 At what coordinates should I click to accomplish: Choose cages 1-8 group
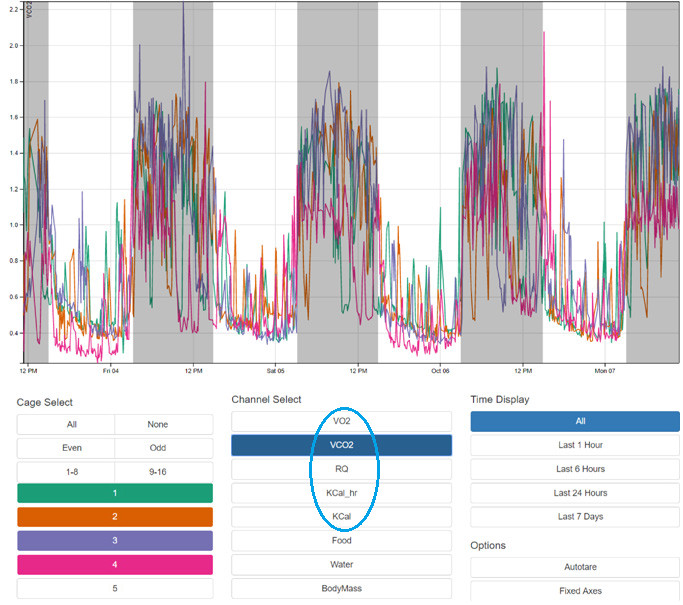66,472
